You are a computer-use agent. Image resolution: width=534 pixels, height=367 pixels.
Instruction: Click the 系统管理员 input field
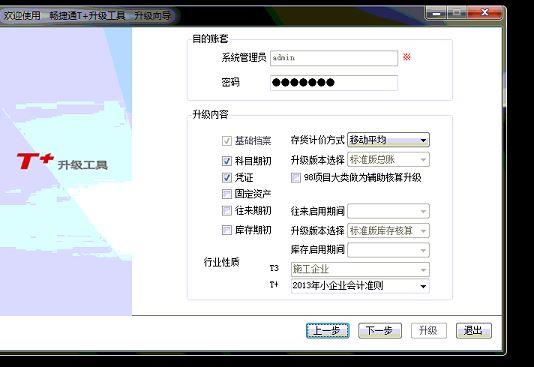[x=334, y=58]
